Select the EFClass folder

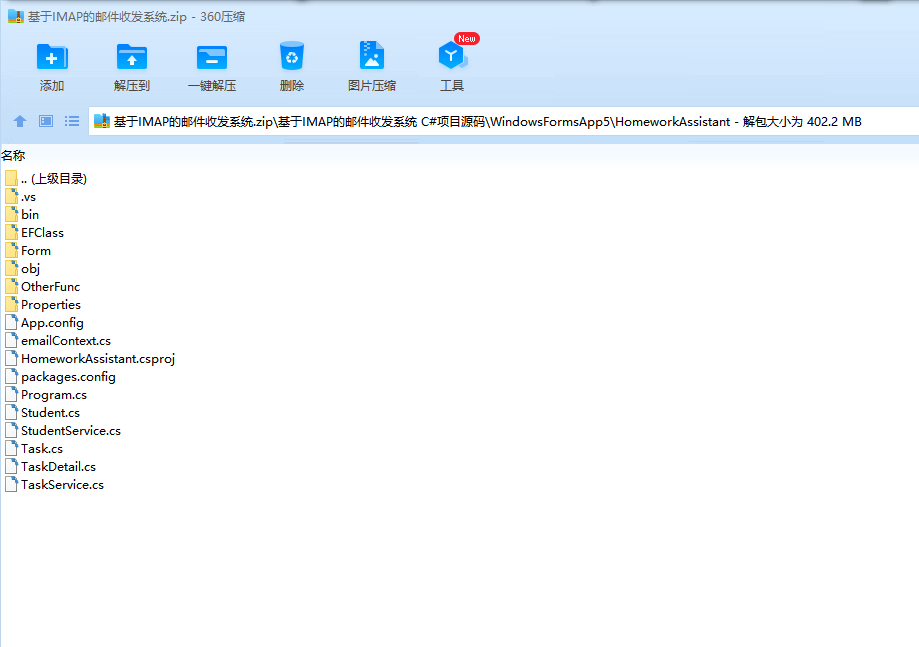pyautogui.click(x=35, y=233)
